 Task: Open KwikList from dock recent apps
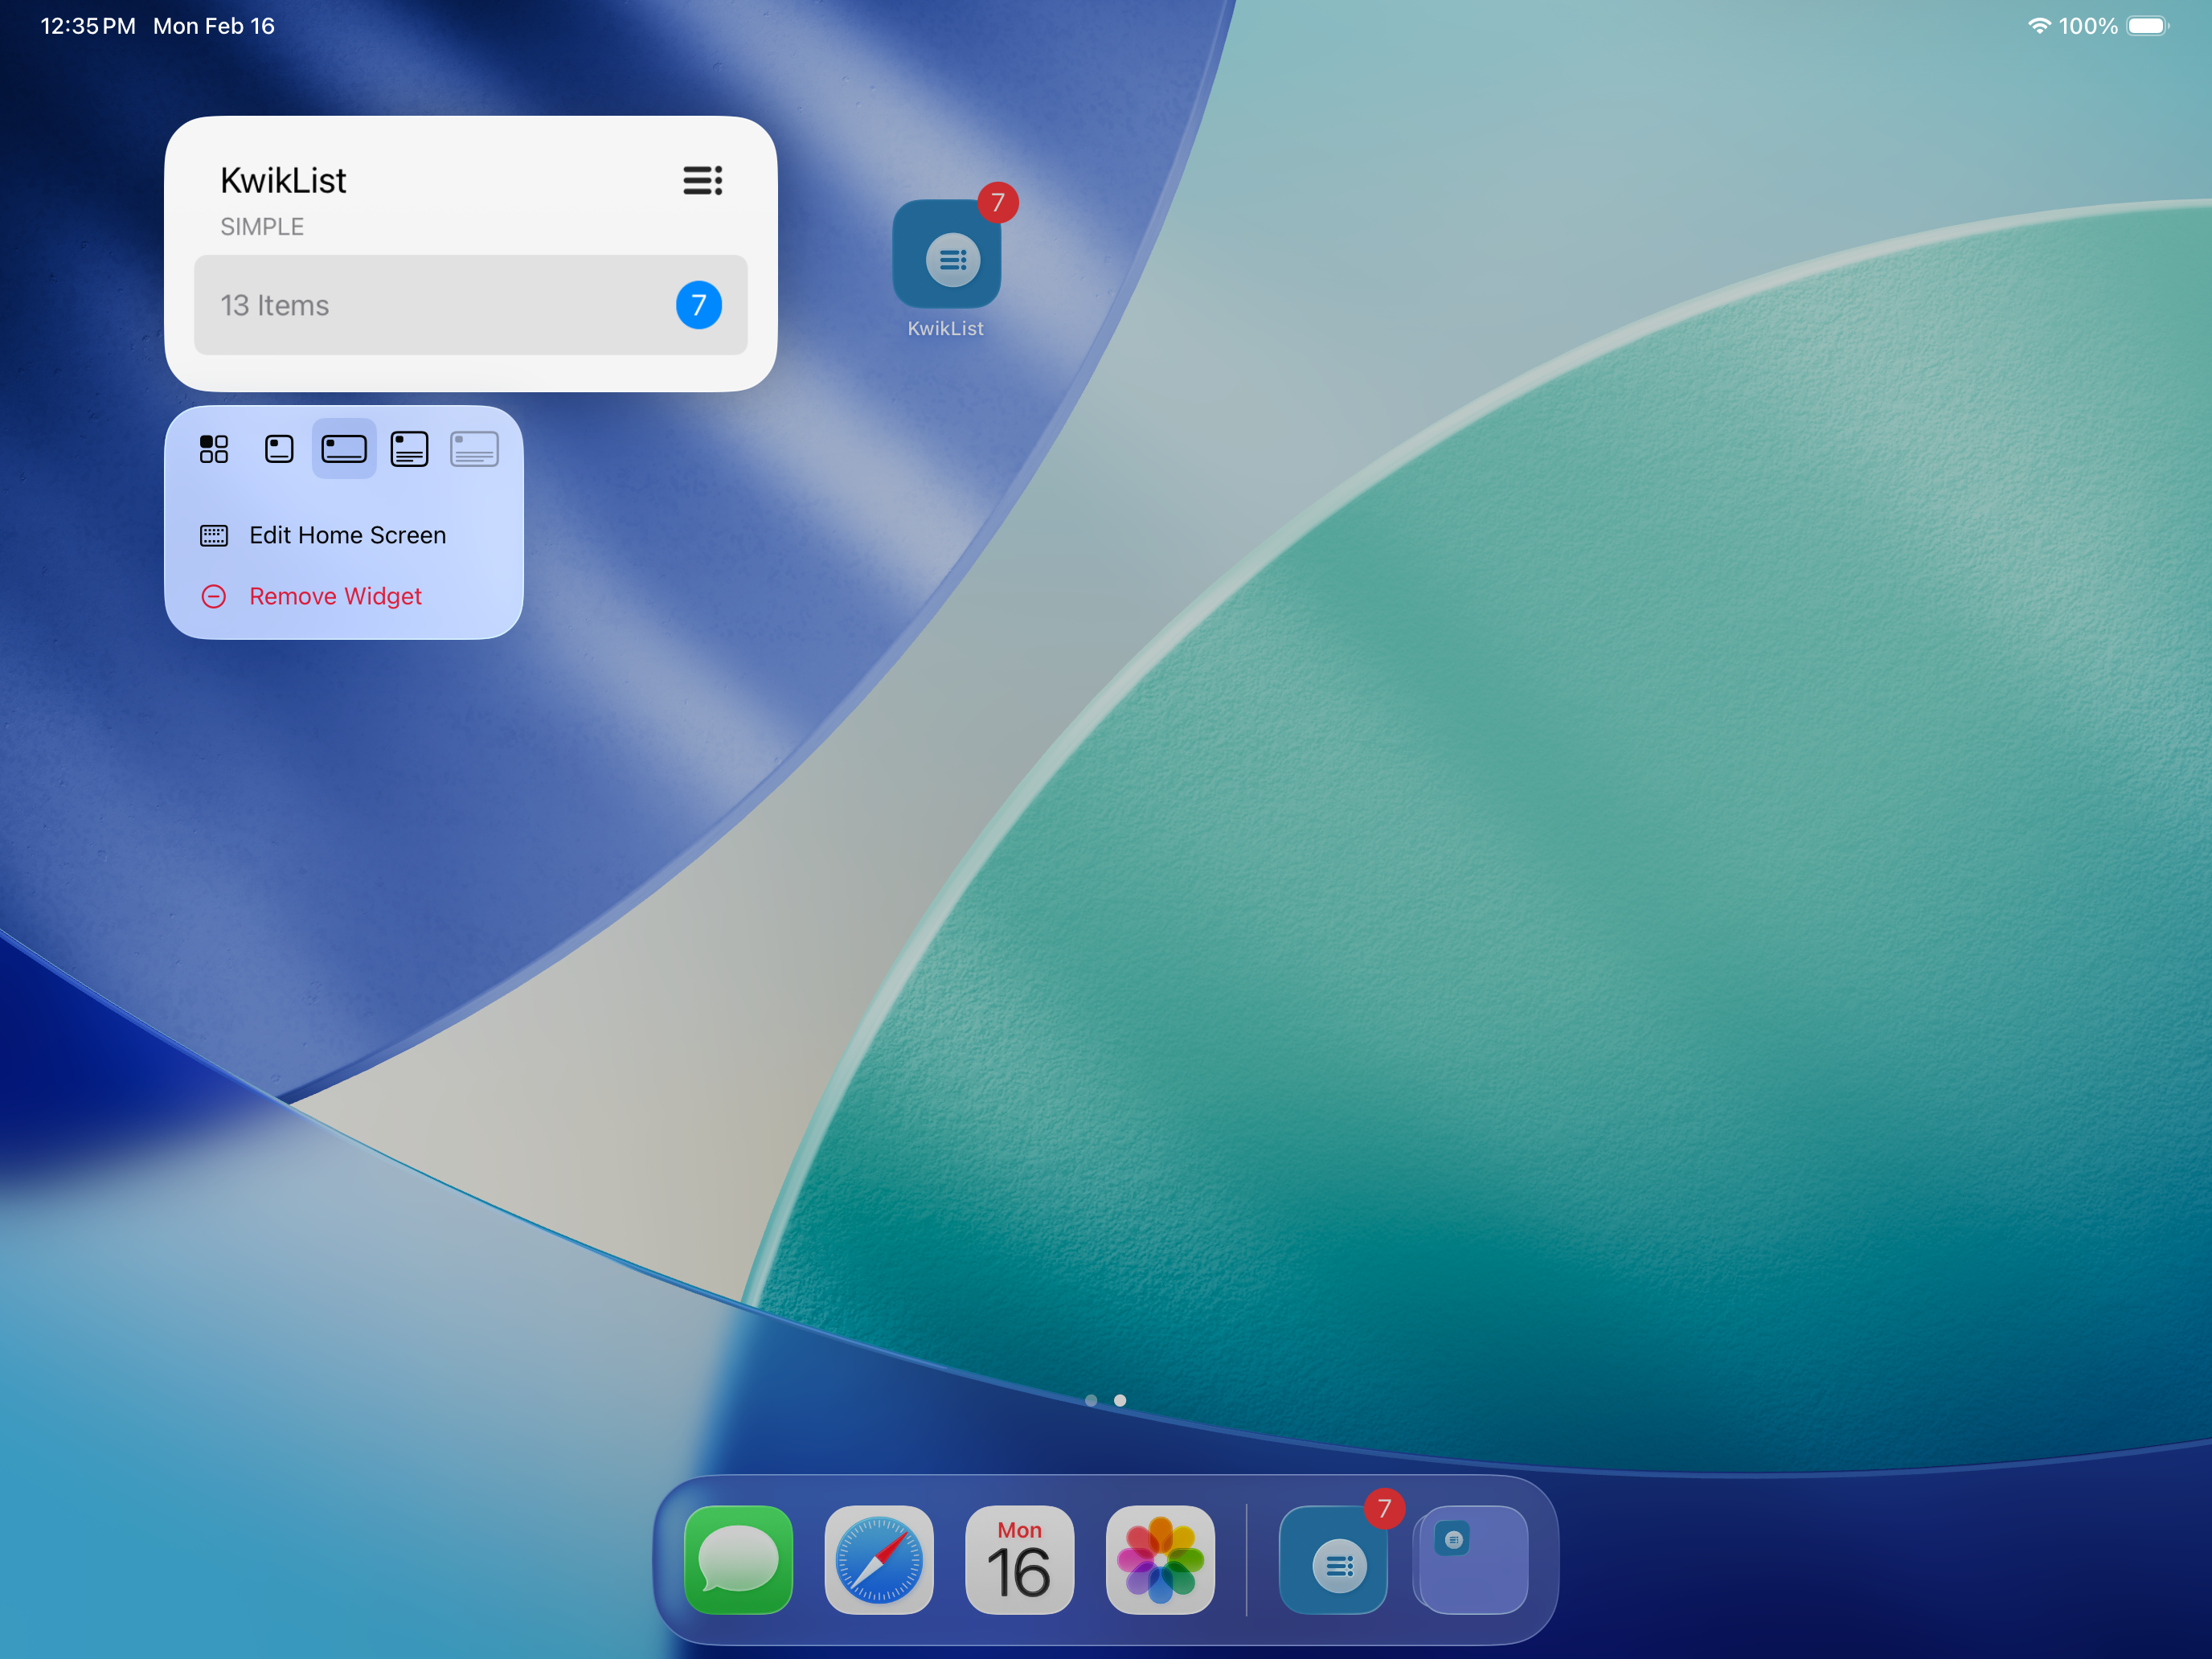1333,1561
